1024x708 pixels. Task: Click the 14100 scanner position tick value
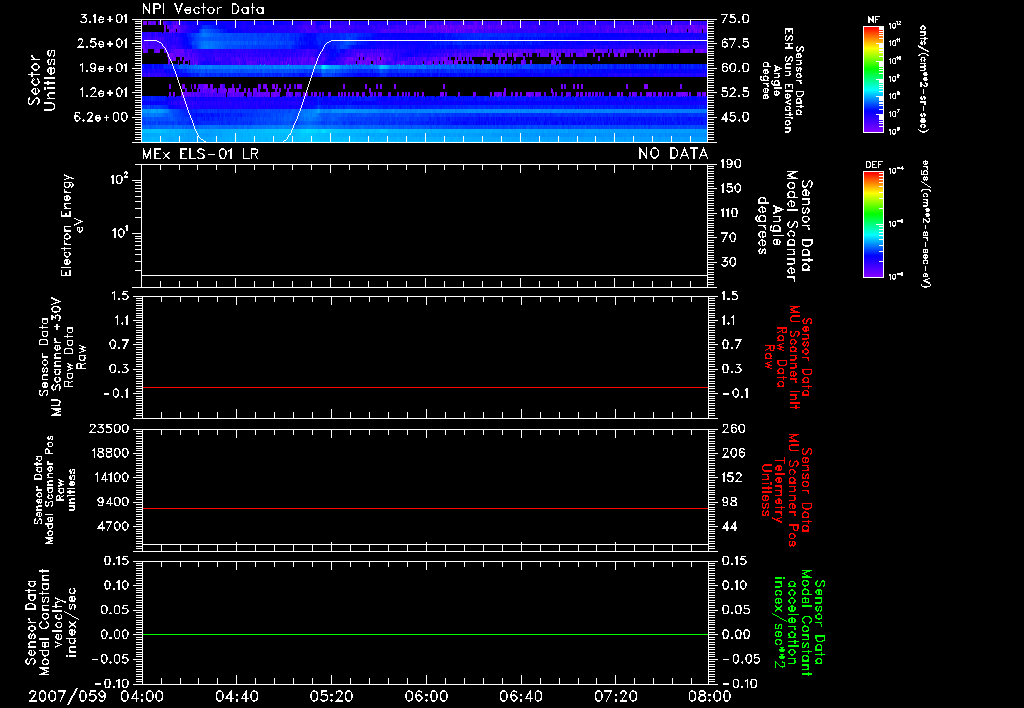108,477
